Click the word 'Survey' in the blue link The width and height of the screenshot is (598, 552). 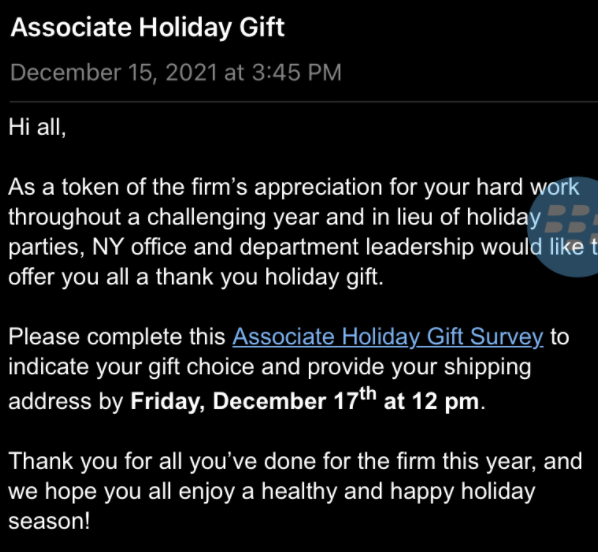pyautogui.click(x=506, y=338)
